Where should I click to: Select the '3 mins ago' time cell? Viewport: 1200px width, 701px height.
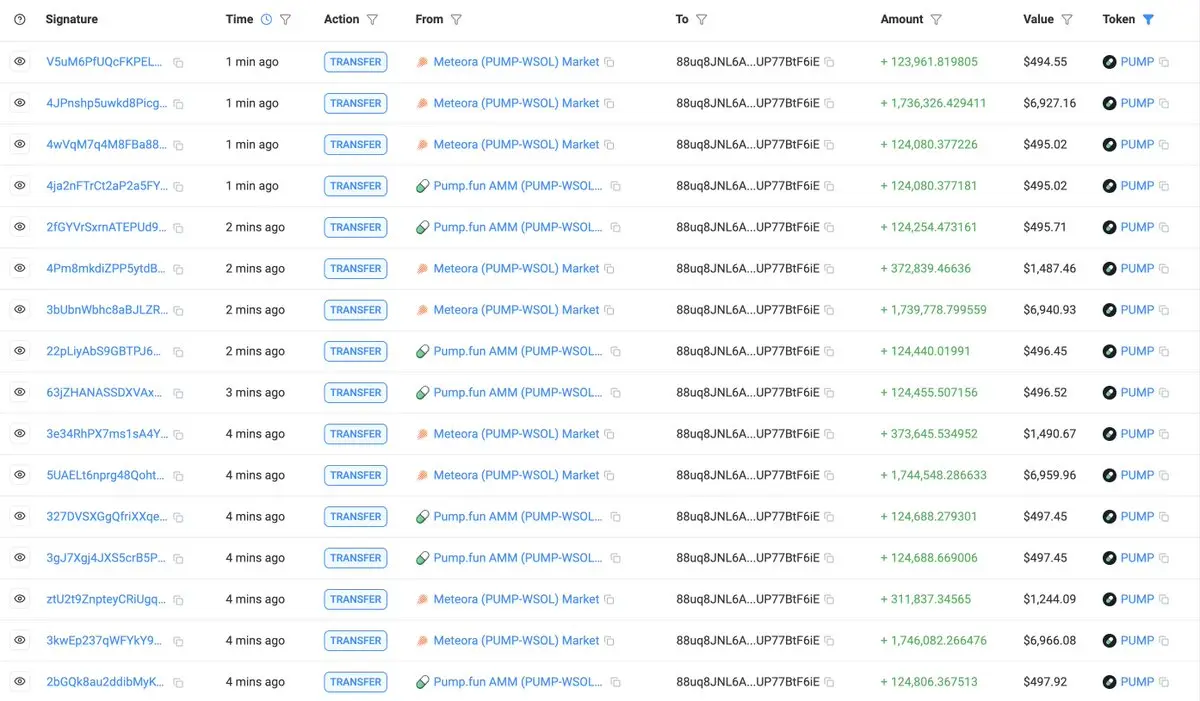[x=255, y=393]
